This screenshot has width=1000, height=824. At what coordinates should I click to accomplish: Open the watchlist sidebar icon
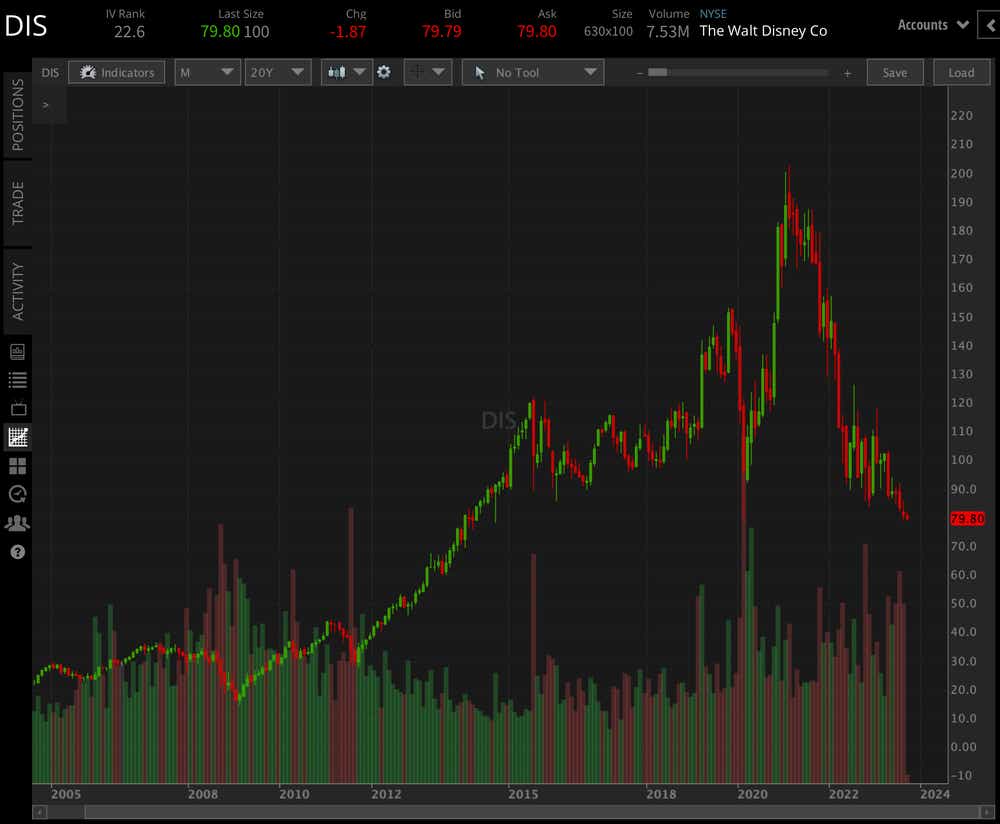pyautogui.click(x=18, y=380)
